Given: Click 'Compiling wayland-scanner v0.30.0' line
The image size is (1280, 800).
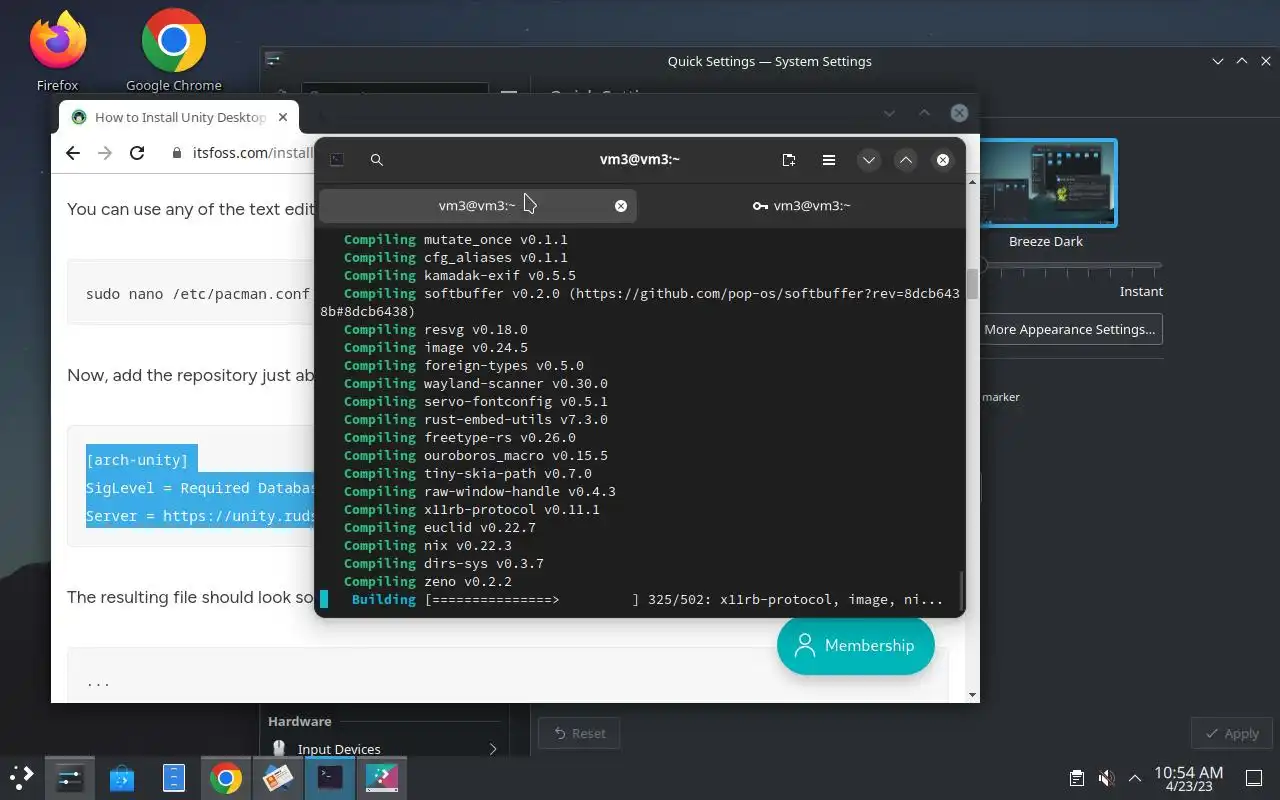Looking at the screenshot, I should point(476,383).
